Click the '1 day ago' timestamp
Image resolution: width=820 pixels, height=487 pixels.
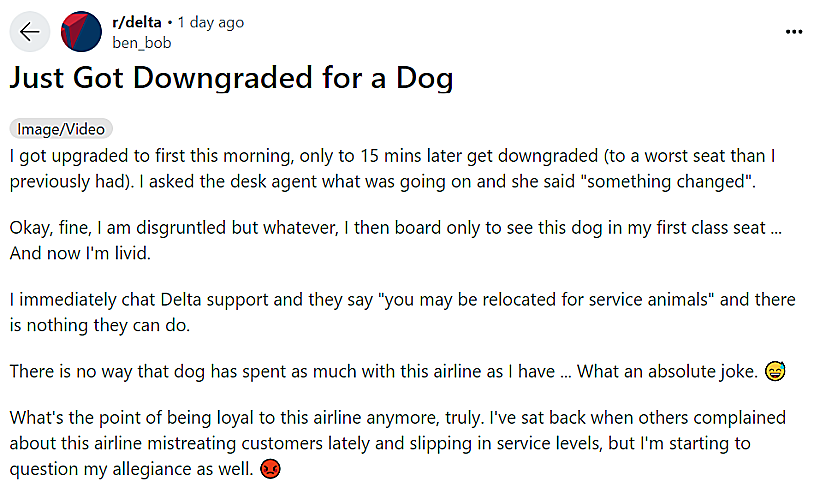(x=211, y=22)
